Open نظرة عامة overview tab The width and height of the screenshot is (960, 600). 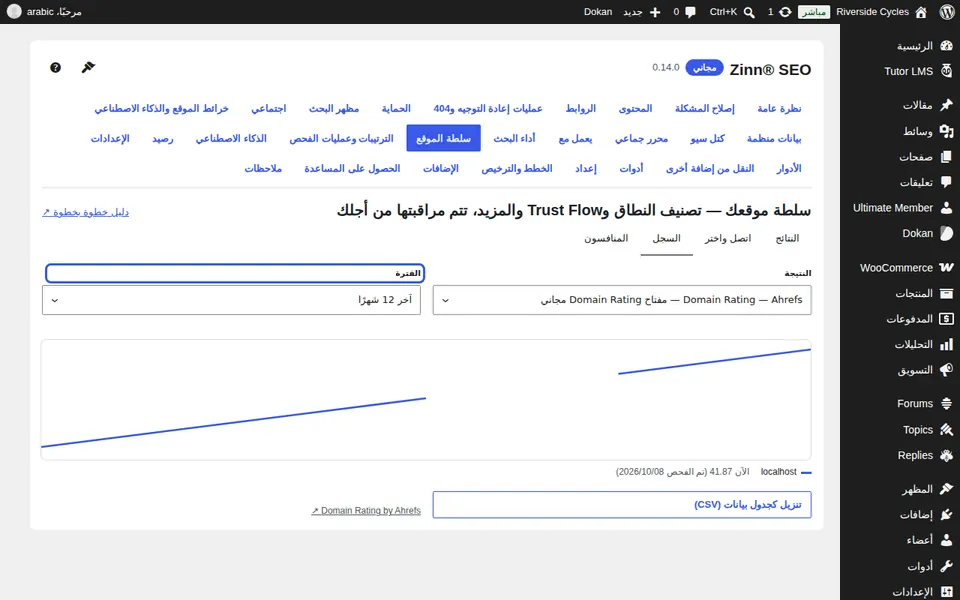pos(779,108)
